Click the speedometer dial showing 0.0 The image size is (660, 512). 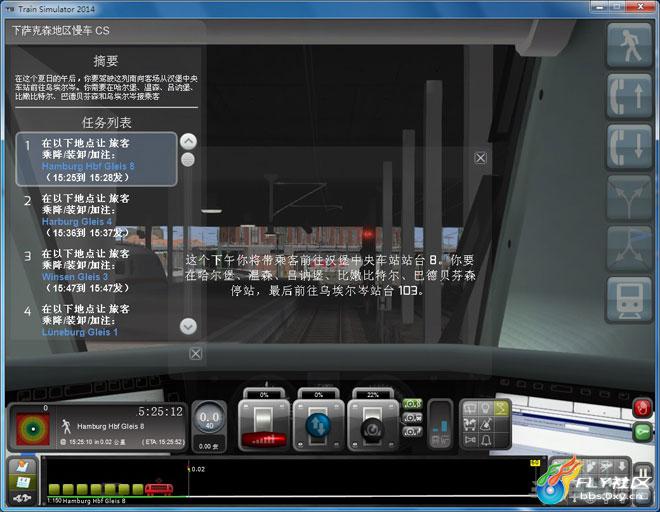click(209, 419)
